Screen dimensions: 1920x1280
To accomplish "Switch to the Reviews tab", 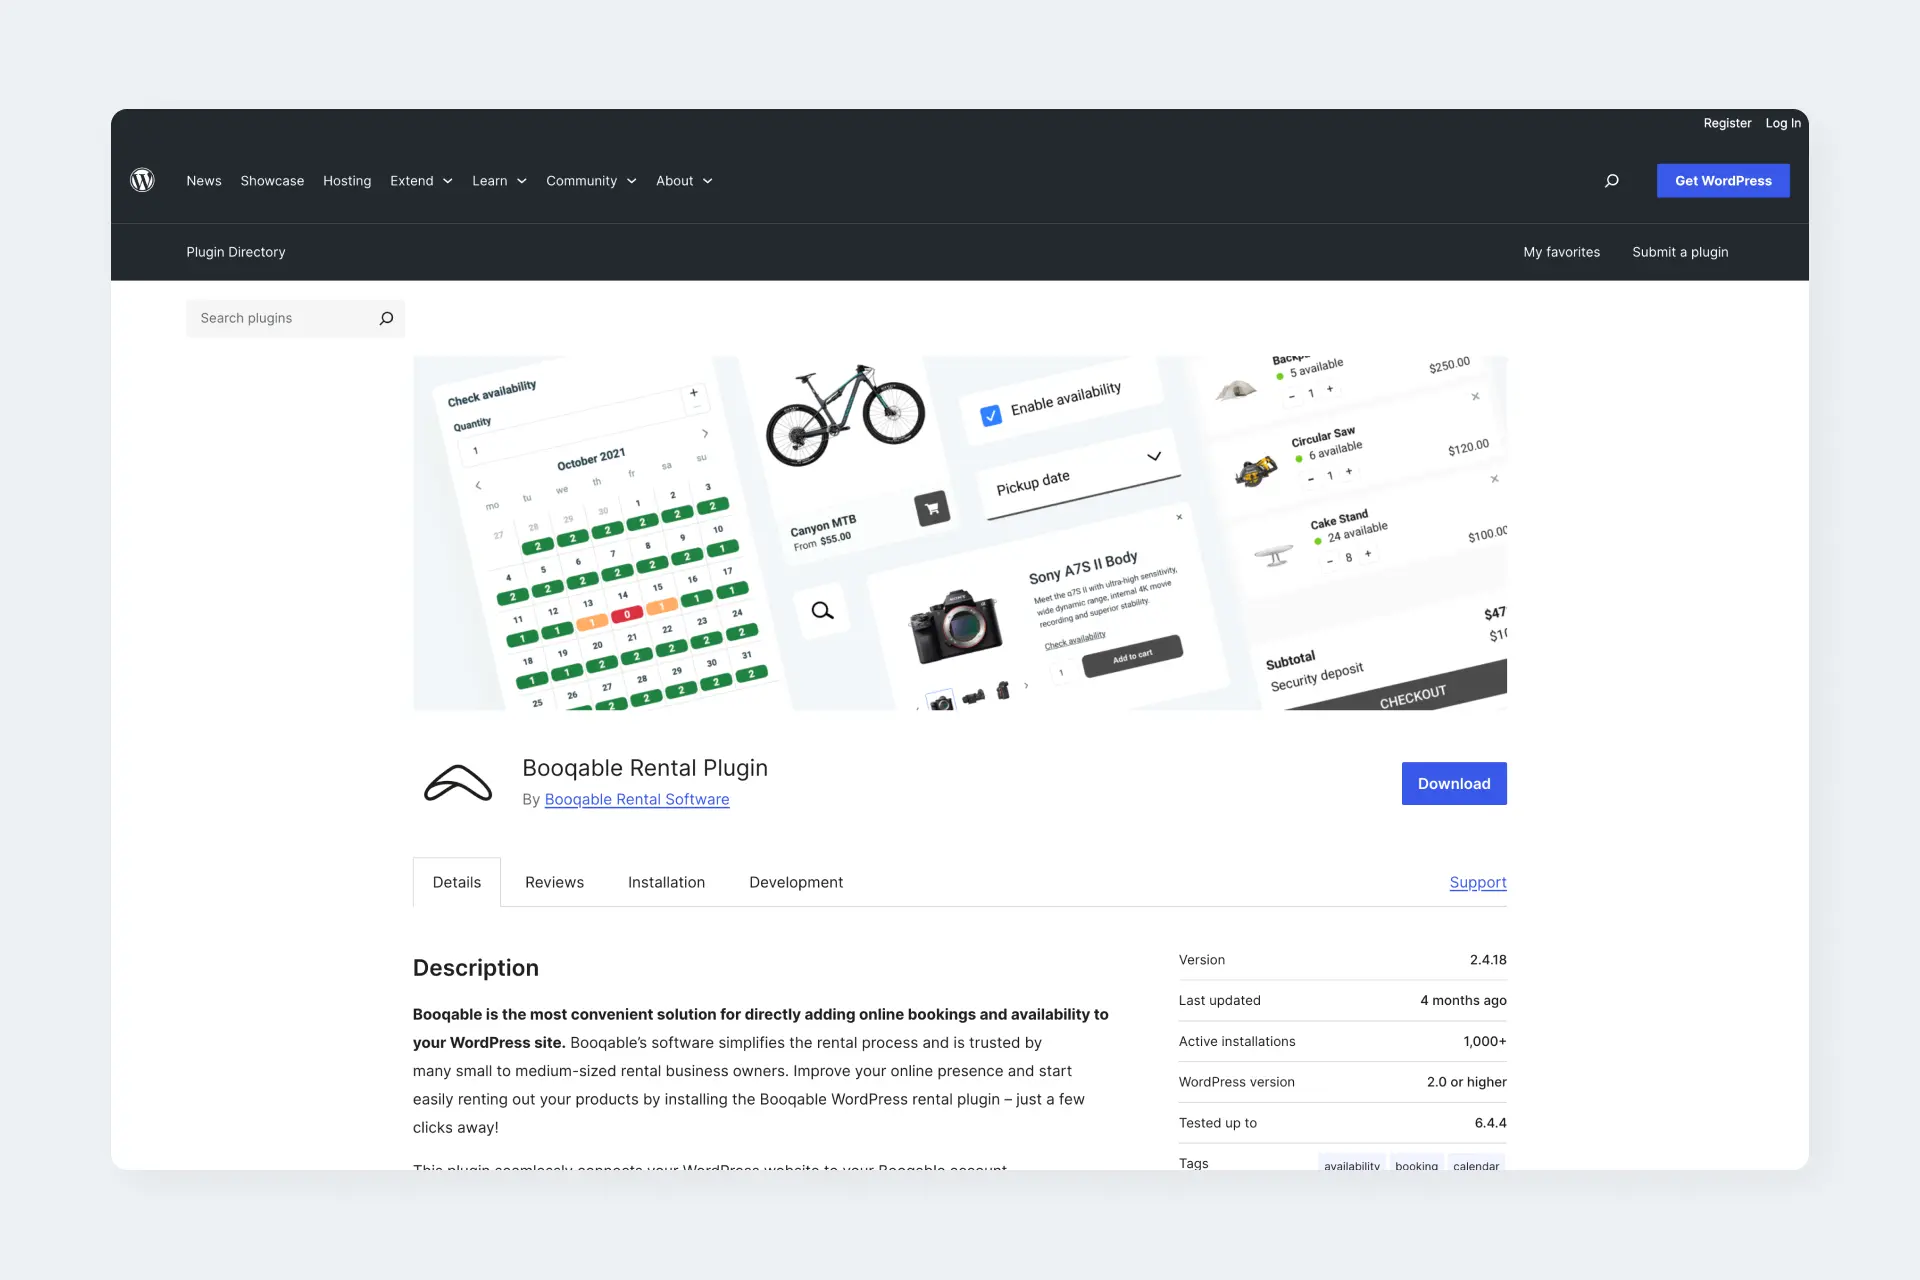I will pyautogui.click(x=554, y=881).
